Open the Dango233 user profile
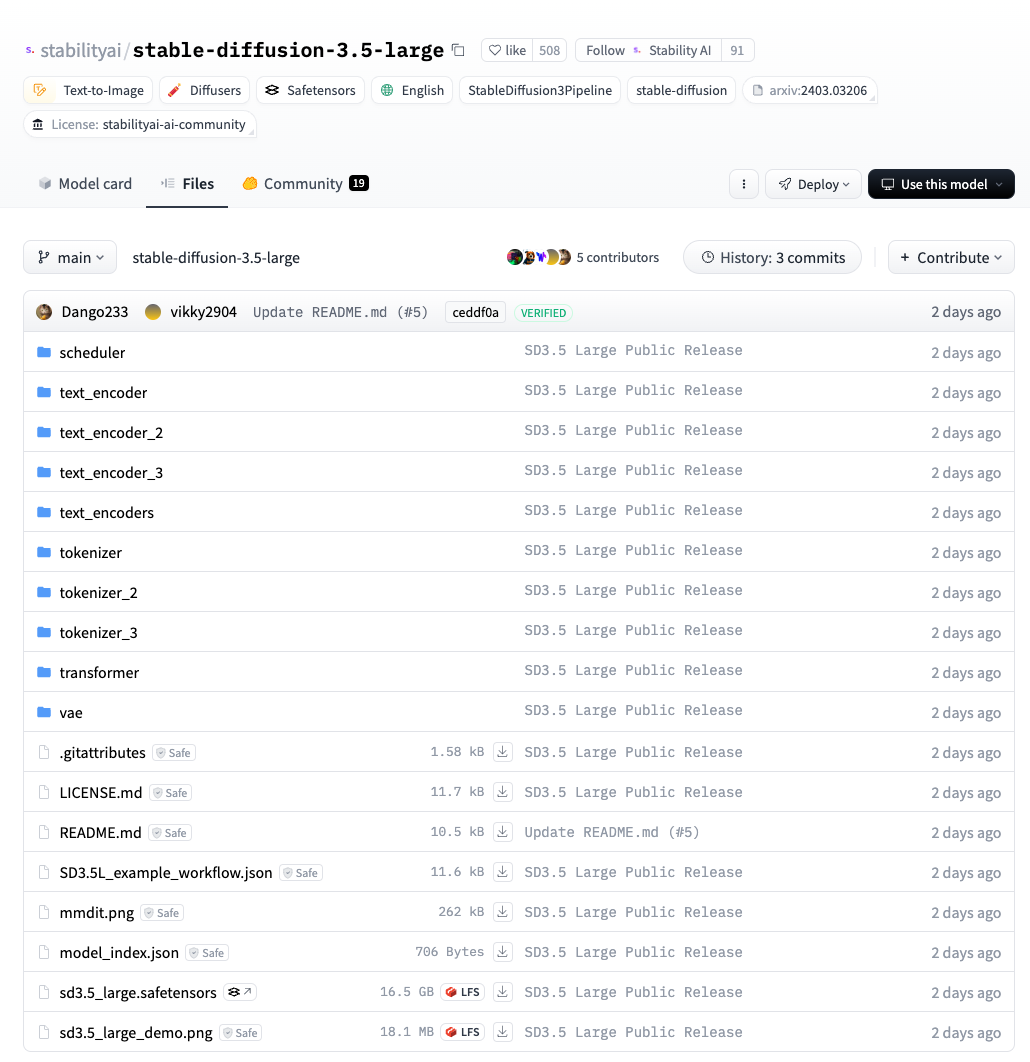Viewport: 1030px width, 1062px height. tap(94, 312)
